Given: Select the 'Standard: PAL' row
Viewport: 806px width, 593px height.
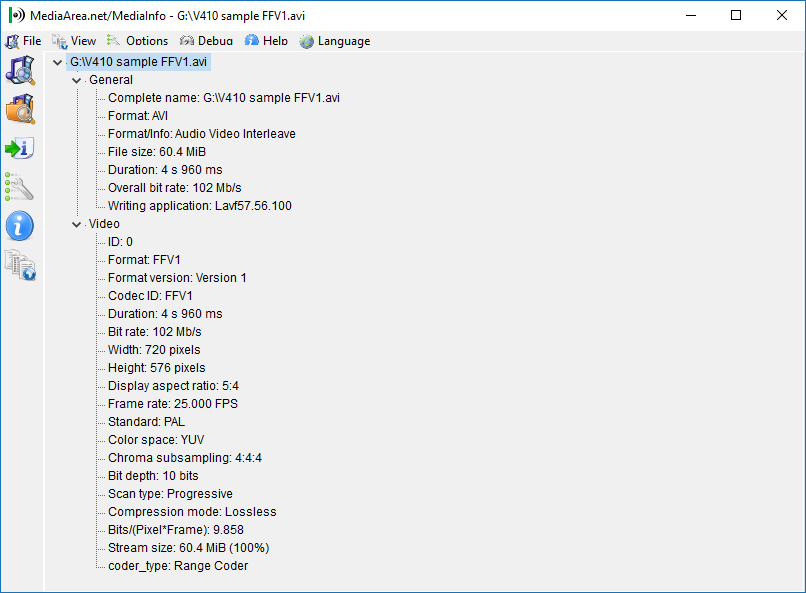Looking at the screenshot, I should click(x=146, y=421).
